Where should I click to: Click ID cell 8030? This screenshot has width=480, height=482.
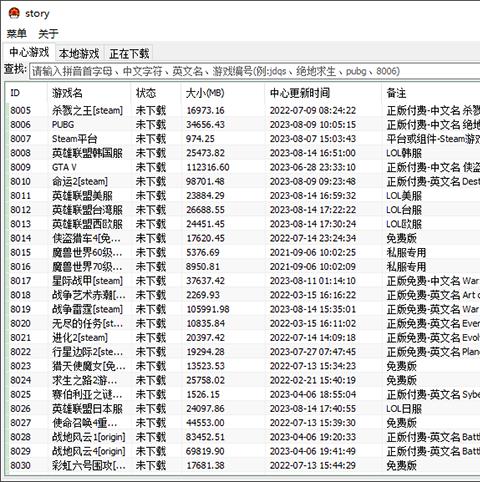pos(21,466)
